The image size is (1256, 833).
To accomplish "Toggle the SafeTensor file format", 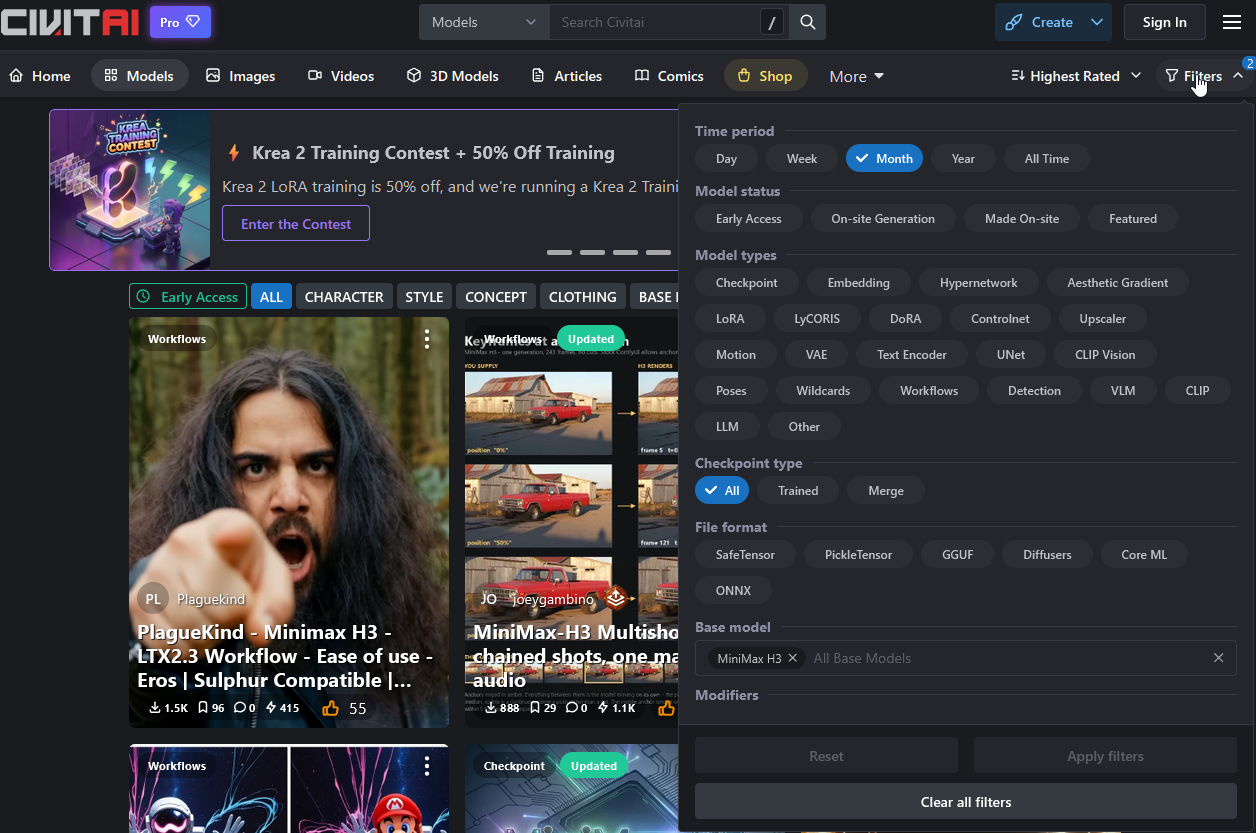I will 745,554.
